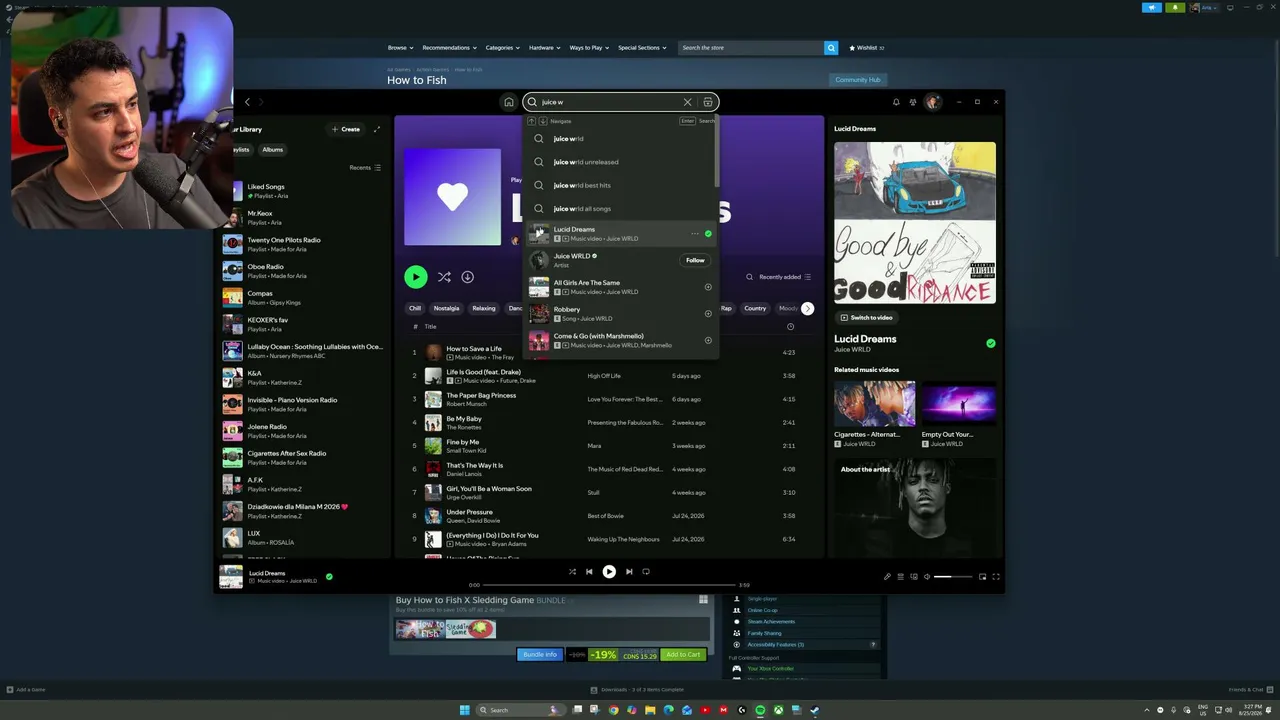Toggle shuffle in the bottom player controls
Viewport: 1280px width, 720px height.
pos(572,572)
